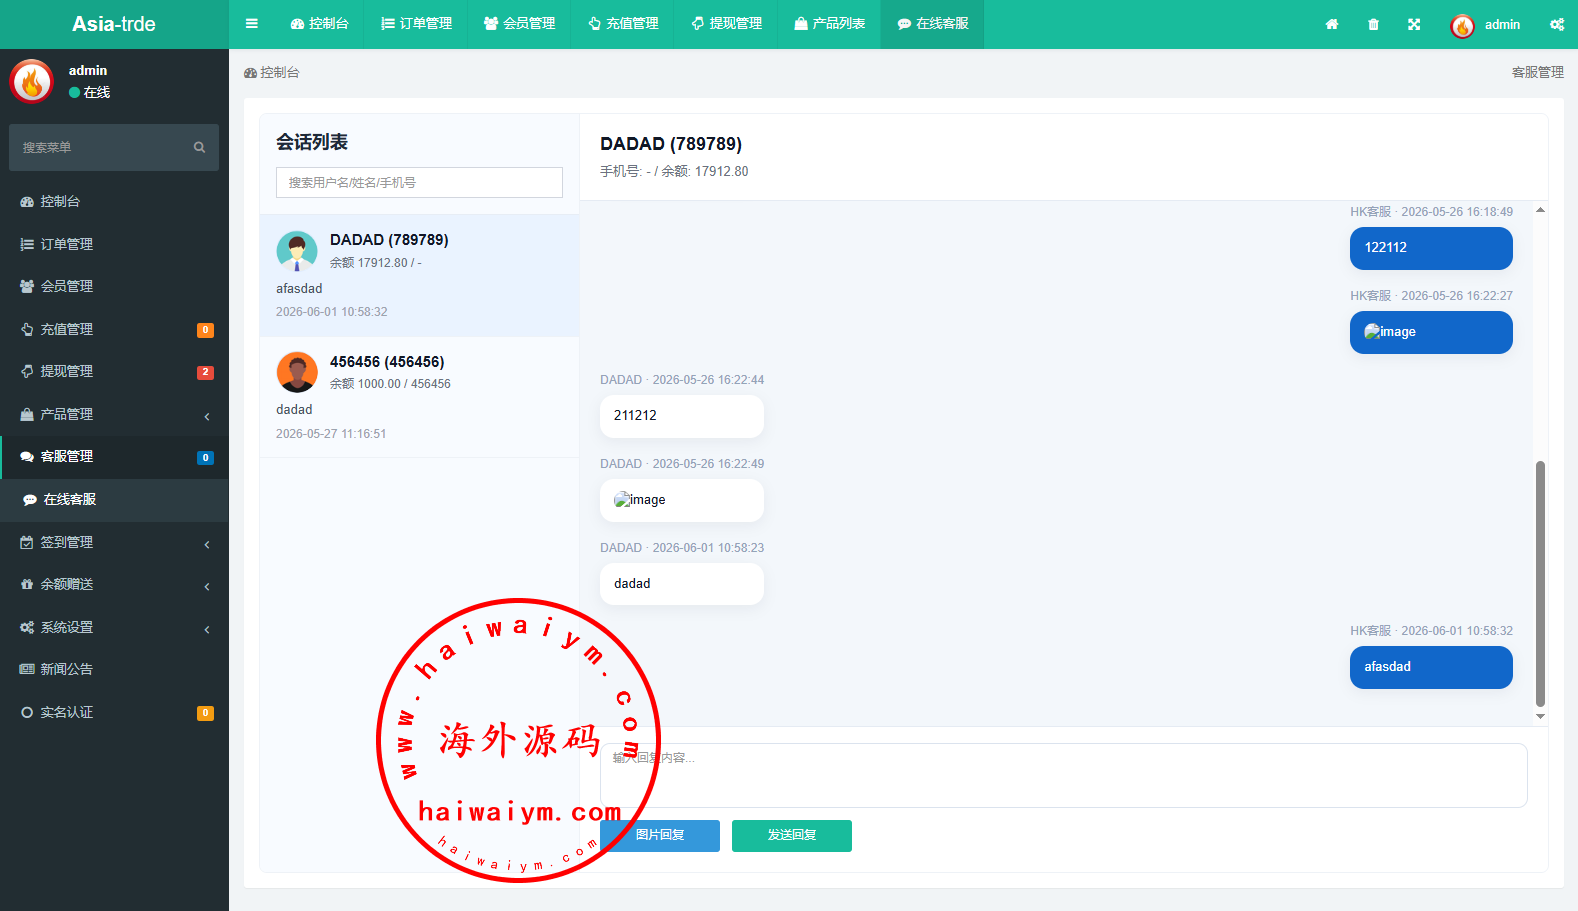The image size is (1578, 911).
Task: Click the search icon in sidebar menu search
Action: point(199,147)
